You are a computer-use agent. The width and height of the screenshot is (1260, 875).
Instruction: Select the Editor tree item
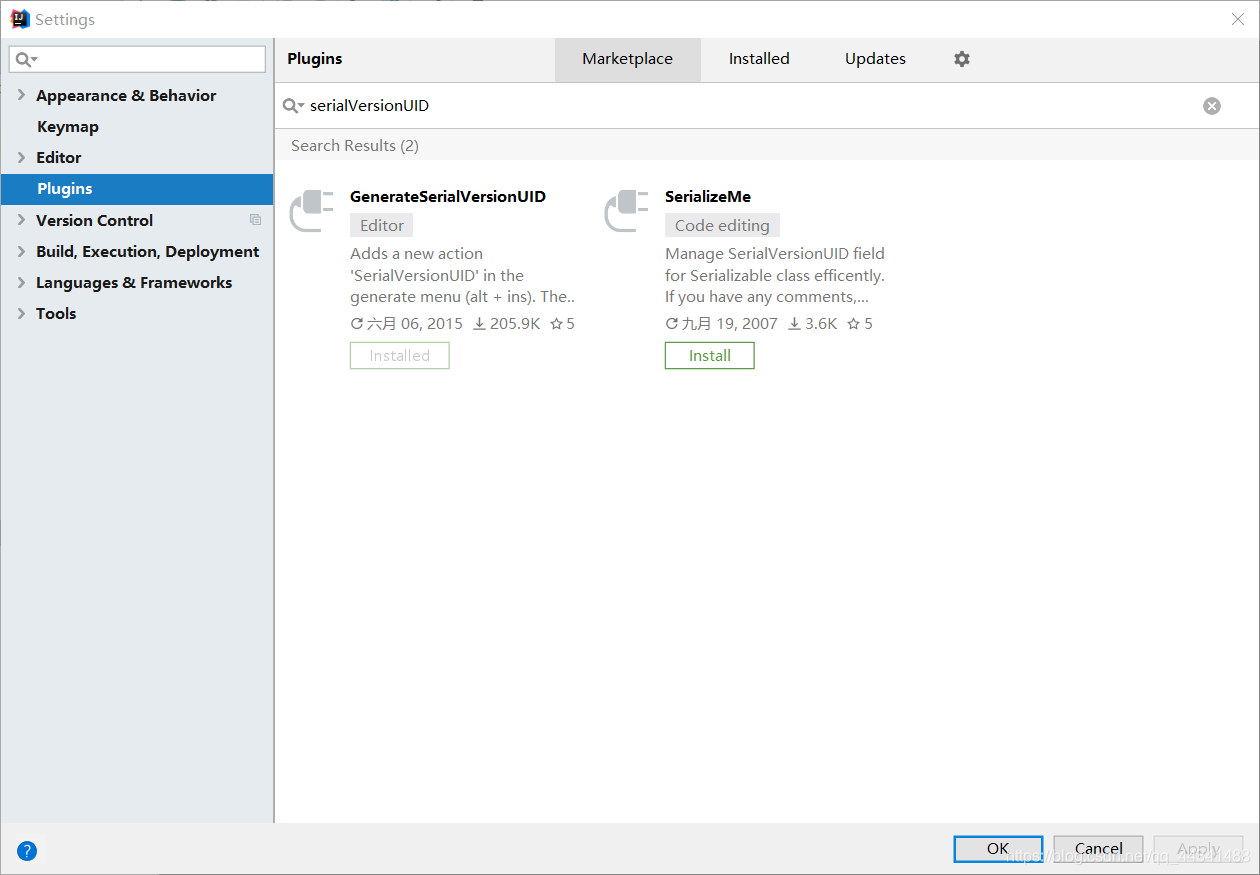[59, 157]
